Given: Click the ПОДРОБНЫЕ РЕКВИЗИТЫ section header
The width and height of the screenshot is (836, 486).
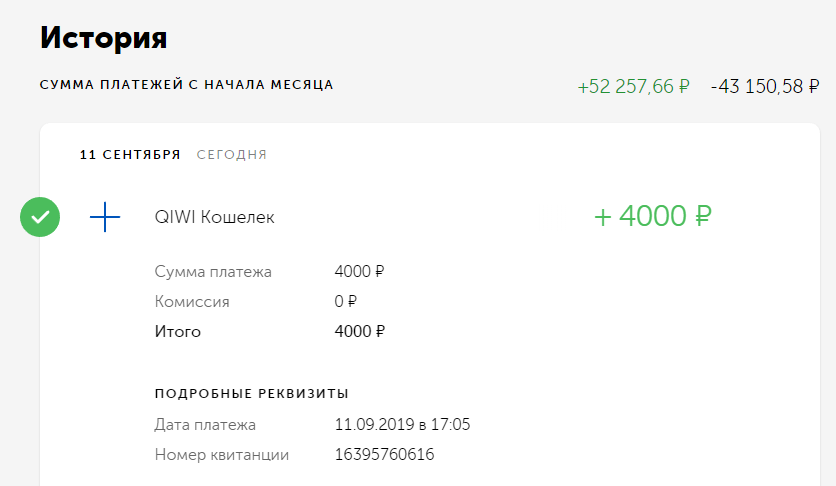Looking at the screenshot, I should [x=252, y=394].
